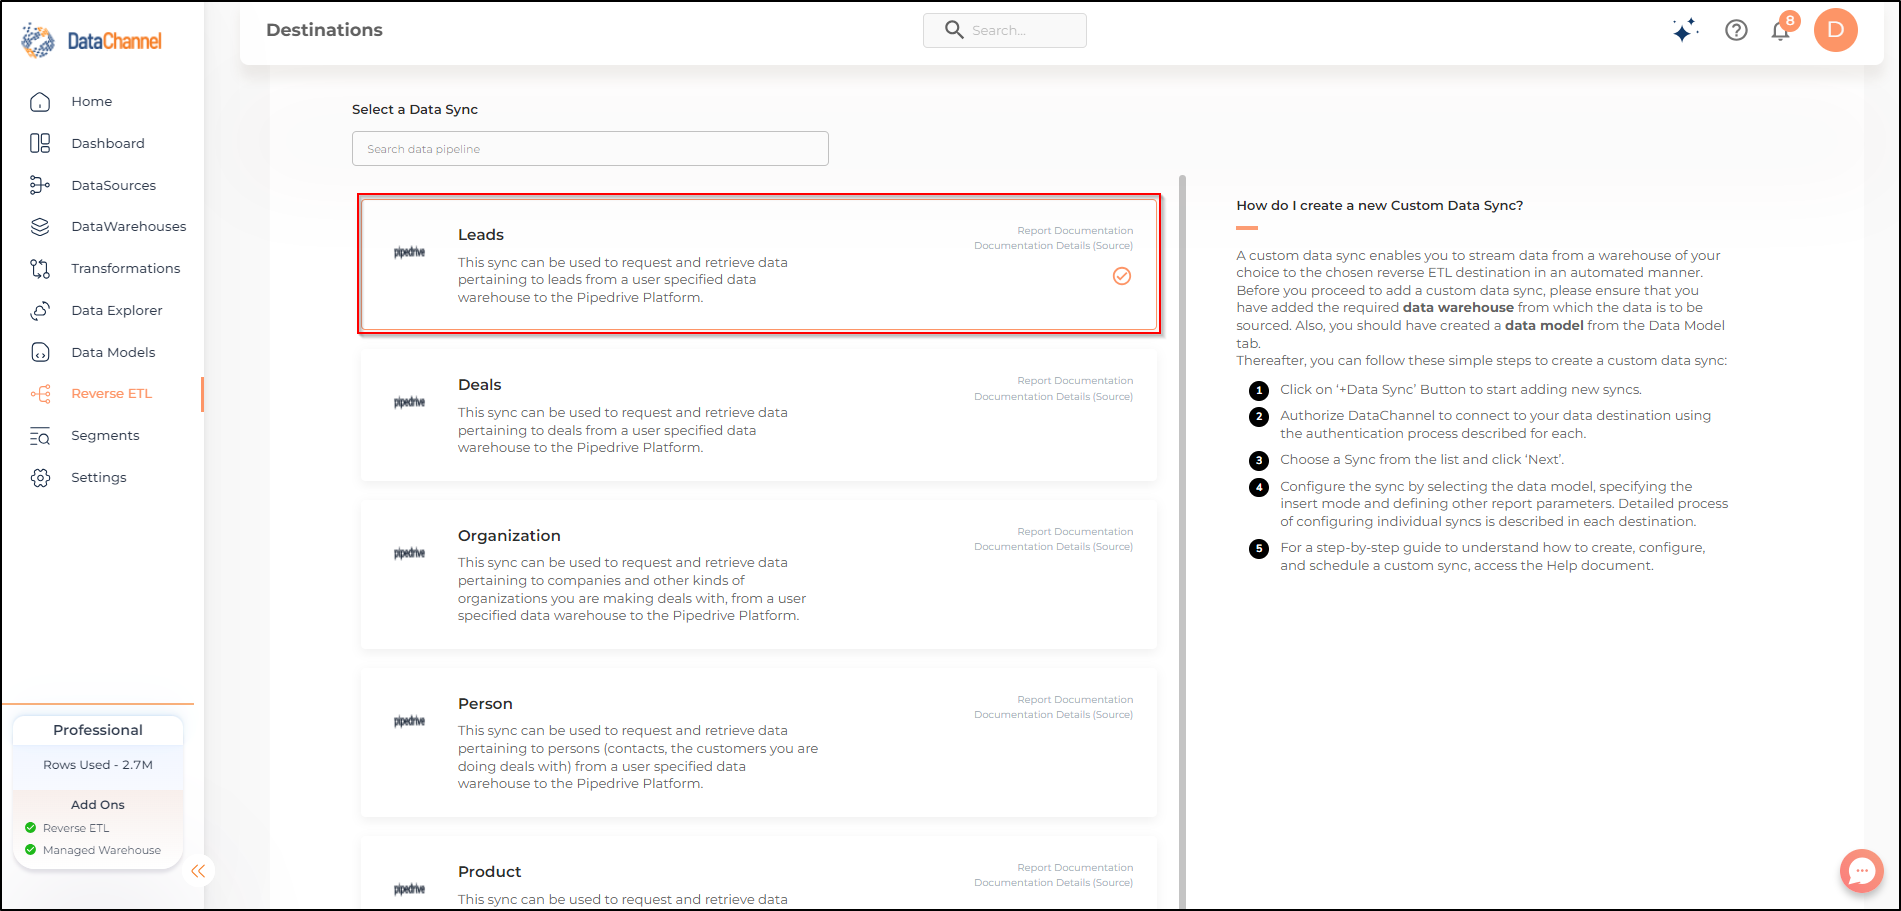Image resolution: width=1901 pixels, height=911 pixels.
Task: Go to the DataSources menu item
Action: tap(113, 185)
